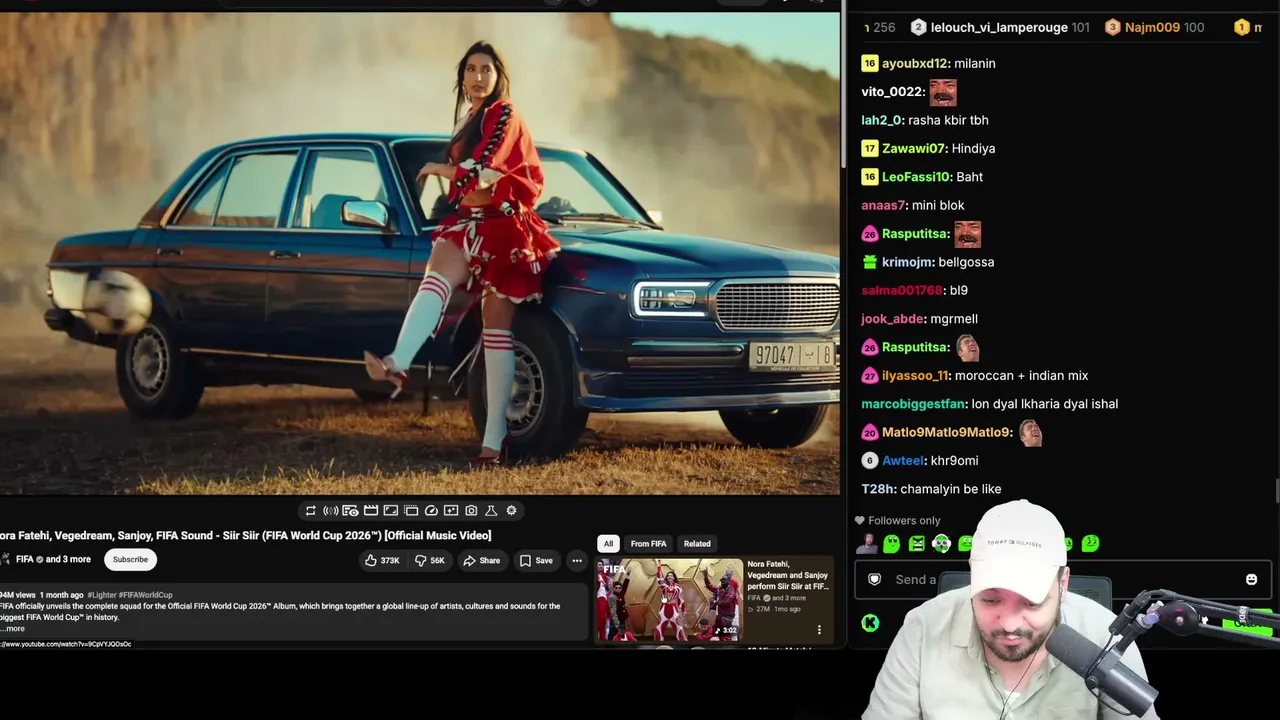Click chat username salma001768
This screenshot has height=720, width=1280.
pyautogui.click(x=902, y=290)
